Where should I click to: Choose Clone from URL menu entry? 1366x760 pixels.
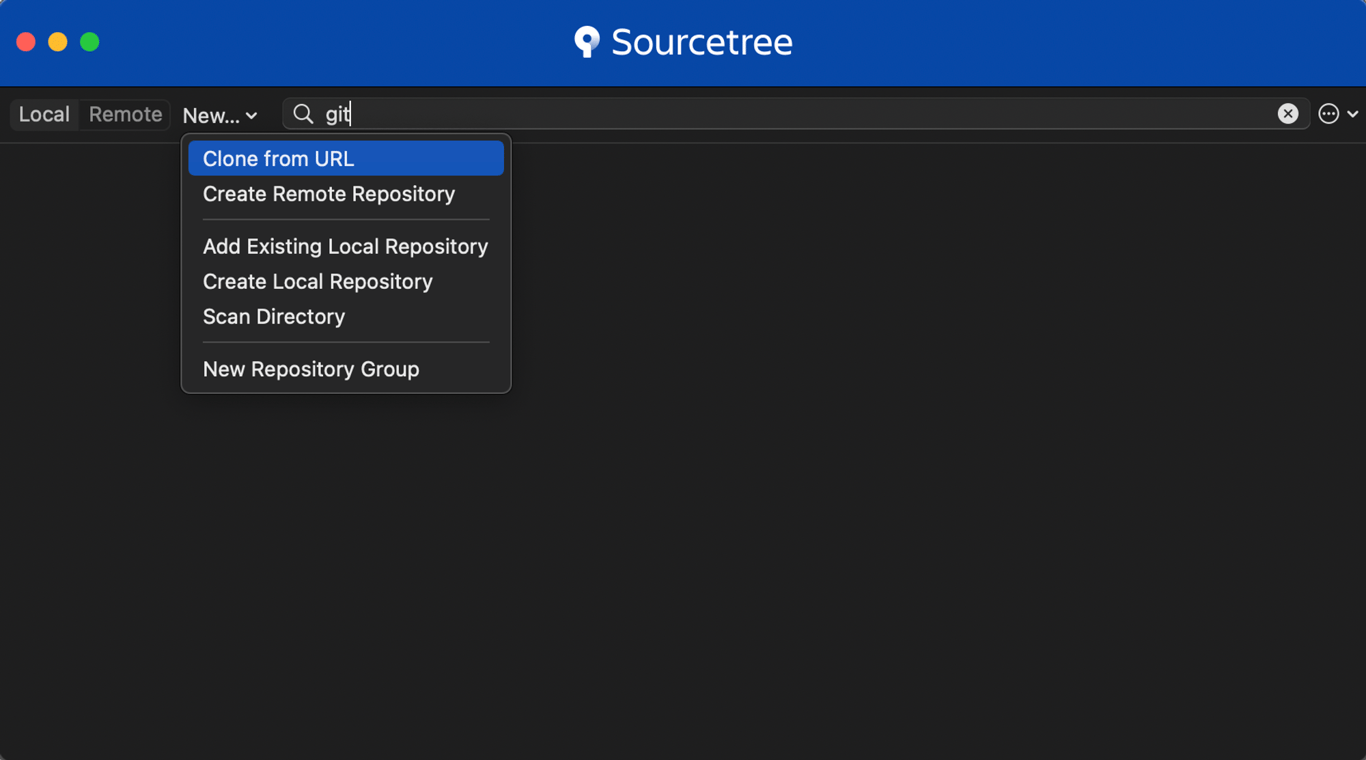point(346,158)
